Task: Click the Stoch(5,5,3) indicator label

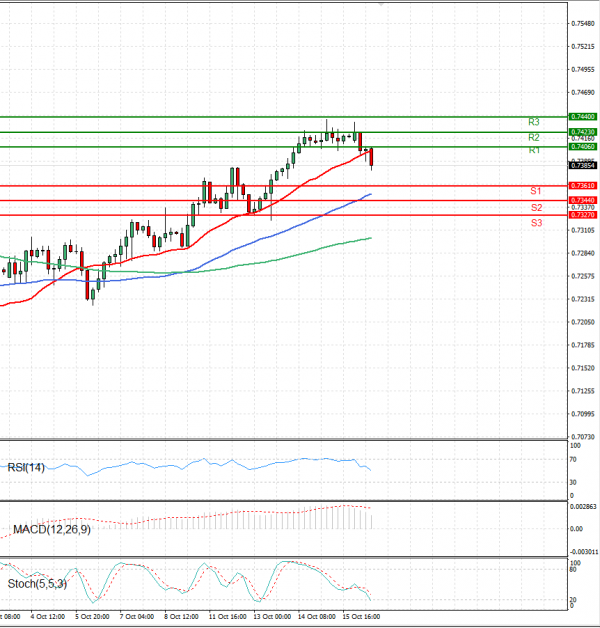Action: [x=37, y=584]
